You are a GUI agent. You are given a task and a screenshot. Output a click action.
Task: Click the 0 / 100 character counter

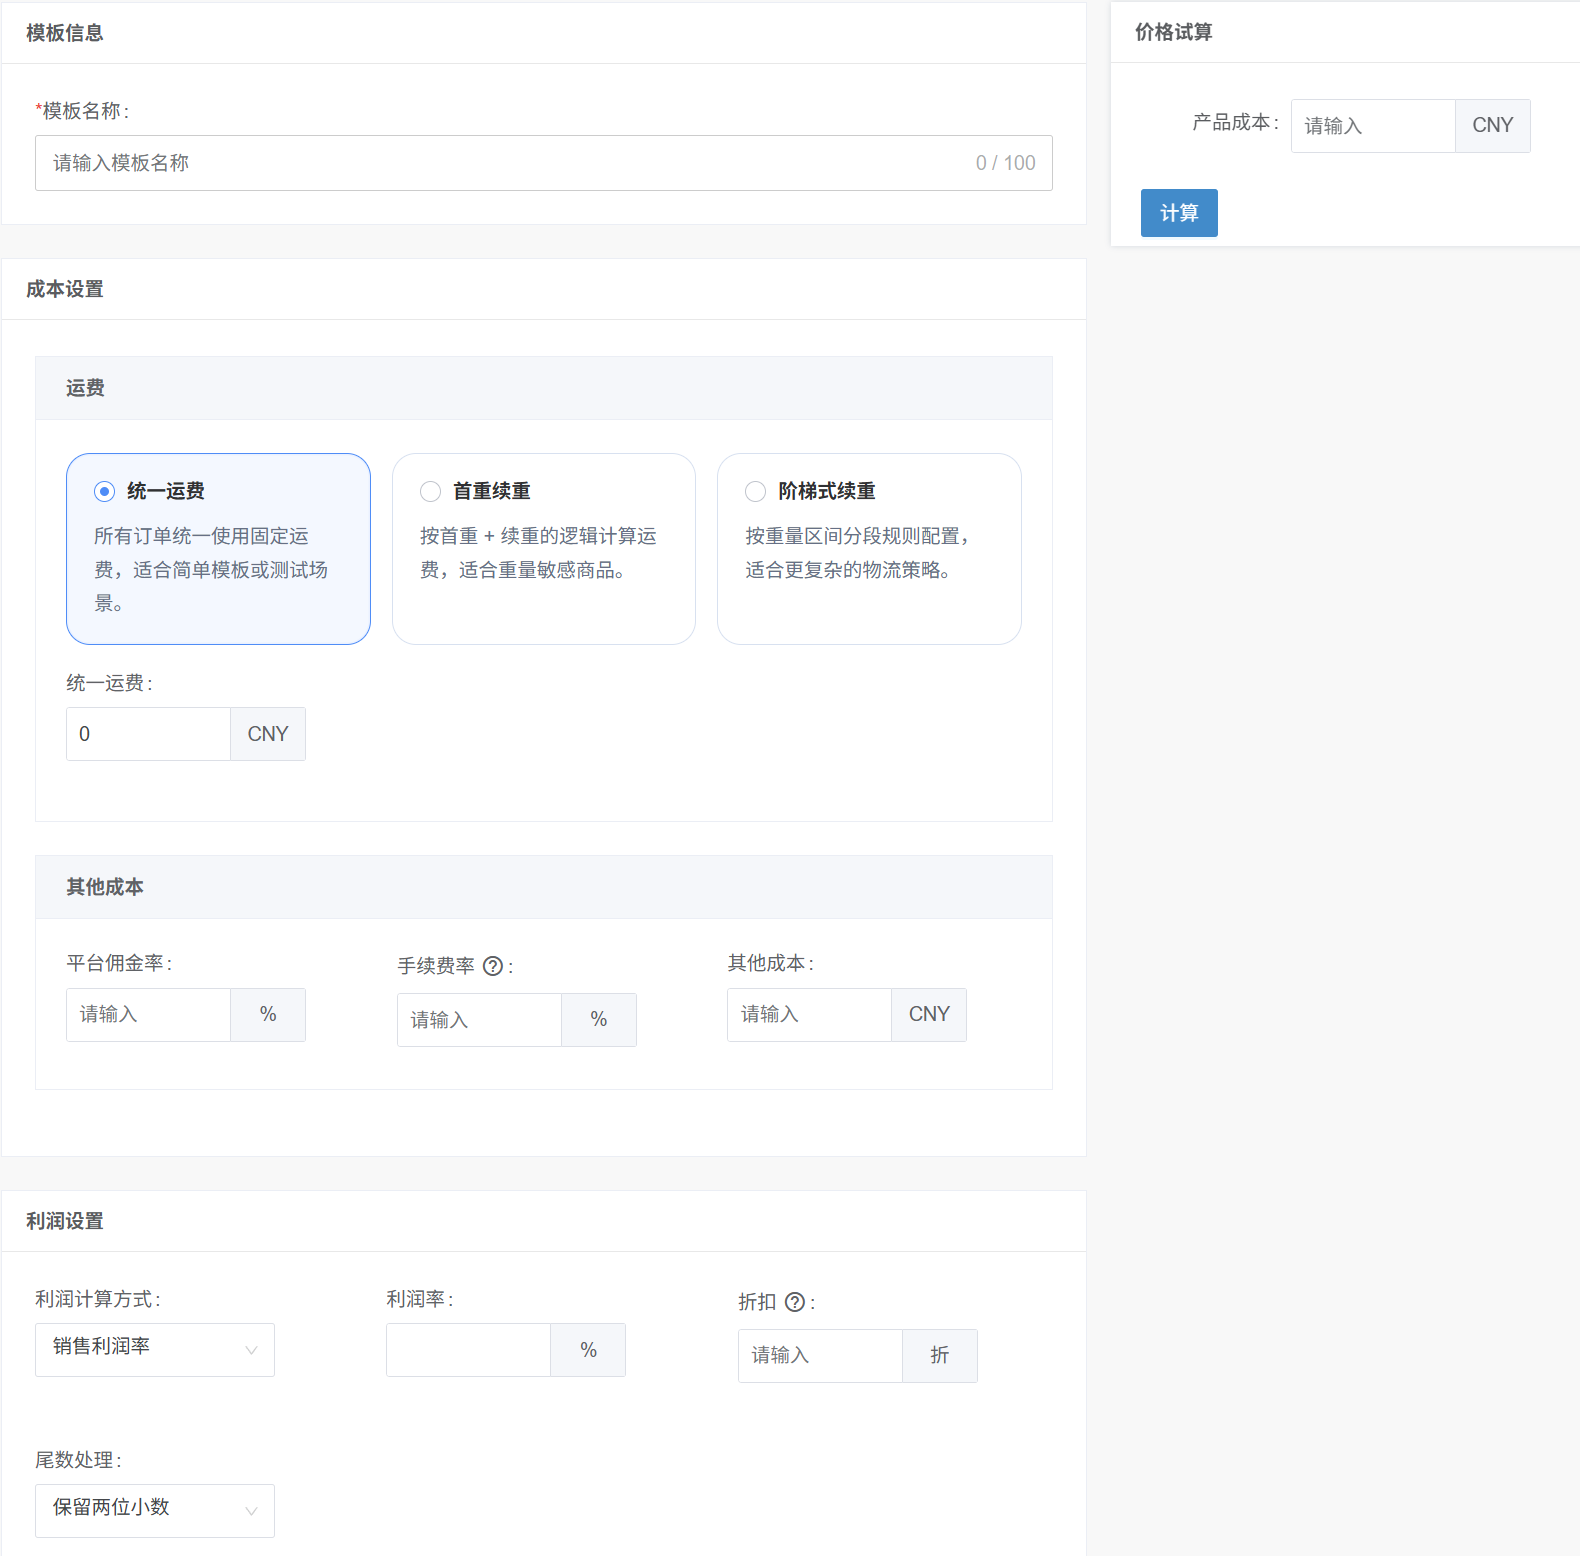(x=1006, y=163)
